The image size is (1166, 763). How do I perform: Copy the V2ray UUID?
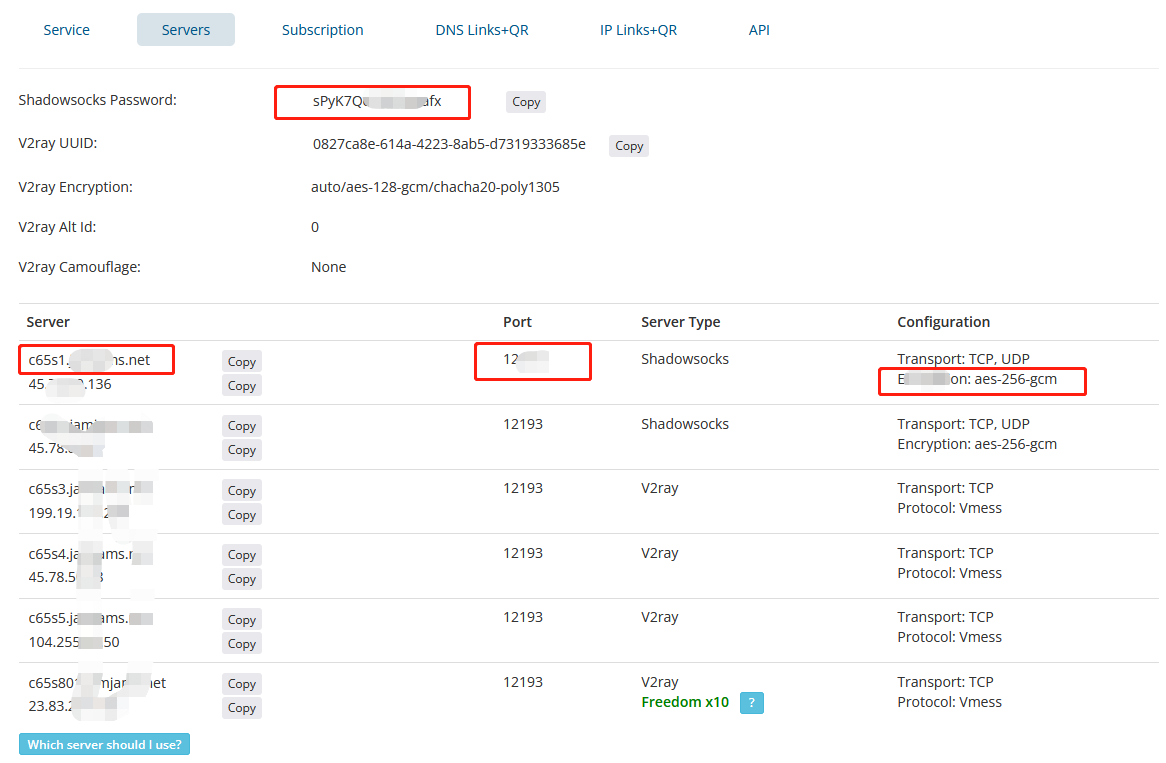coord(629,146)
